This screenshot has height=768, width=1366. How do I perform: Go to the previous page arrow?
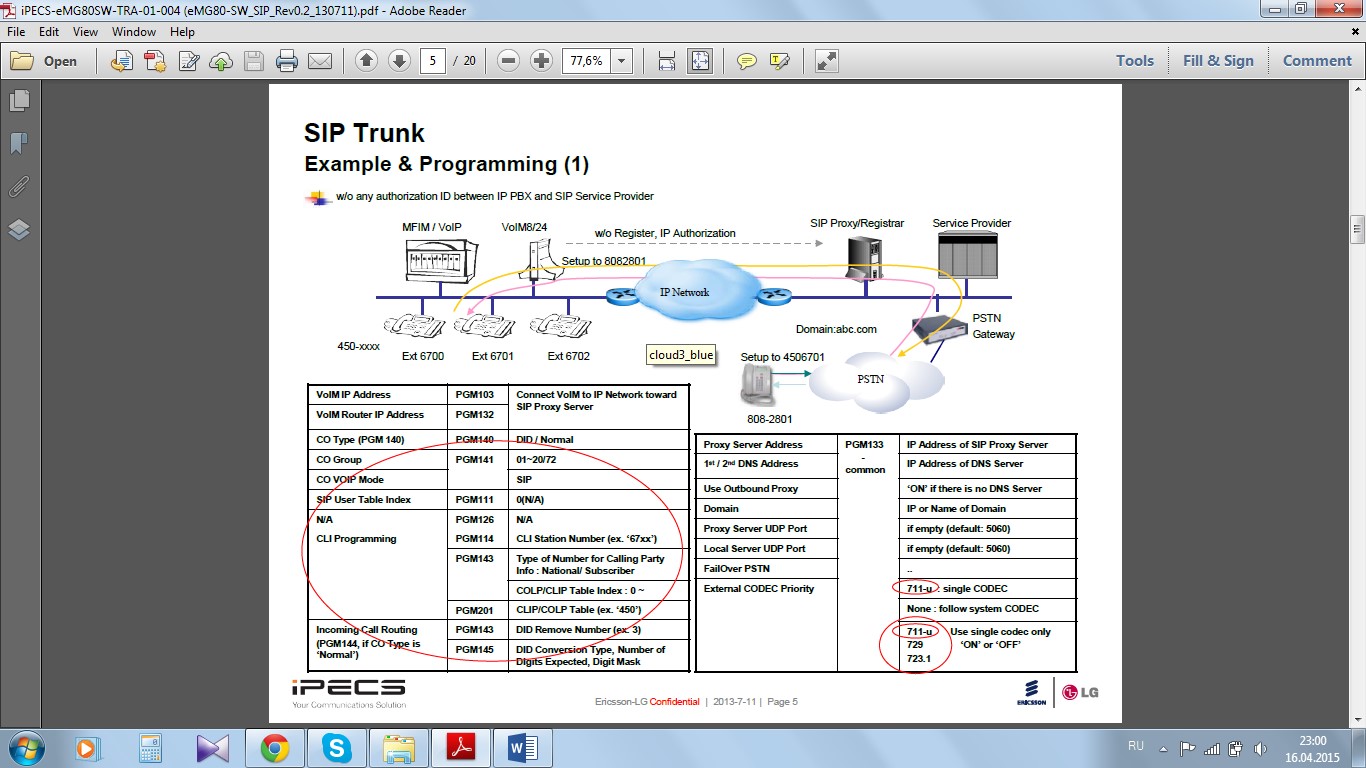[x=366, y=61]
